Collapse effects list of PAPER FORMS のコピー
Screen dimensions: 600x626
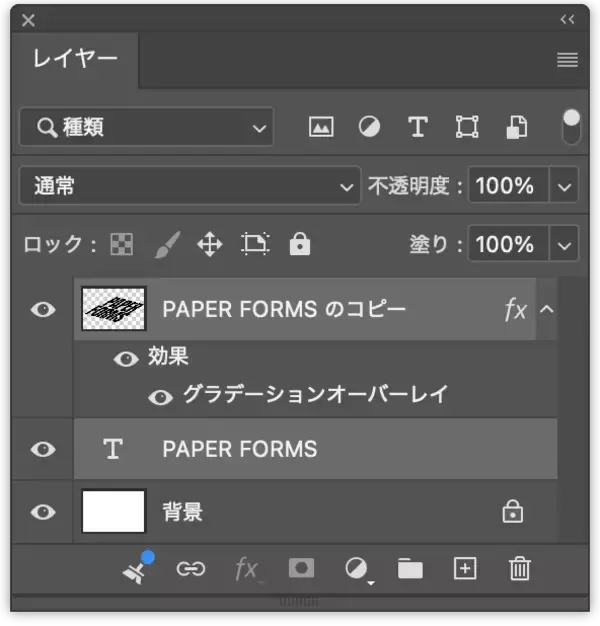click(x=547, y=309)
